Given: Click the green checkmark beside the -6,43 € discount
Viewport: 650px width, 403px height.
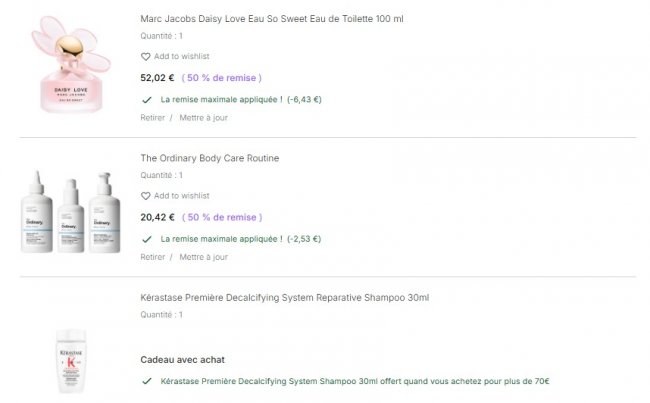Looking at the screenshot, I should [147, 100].
